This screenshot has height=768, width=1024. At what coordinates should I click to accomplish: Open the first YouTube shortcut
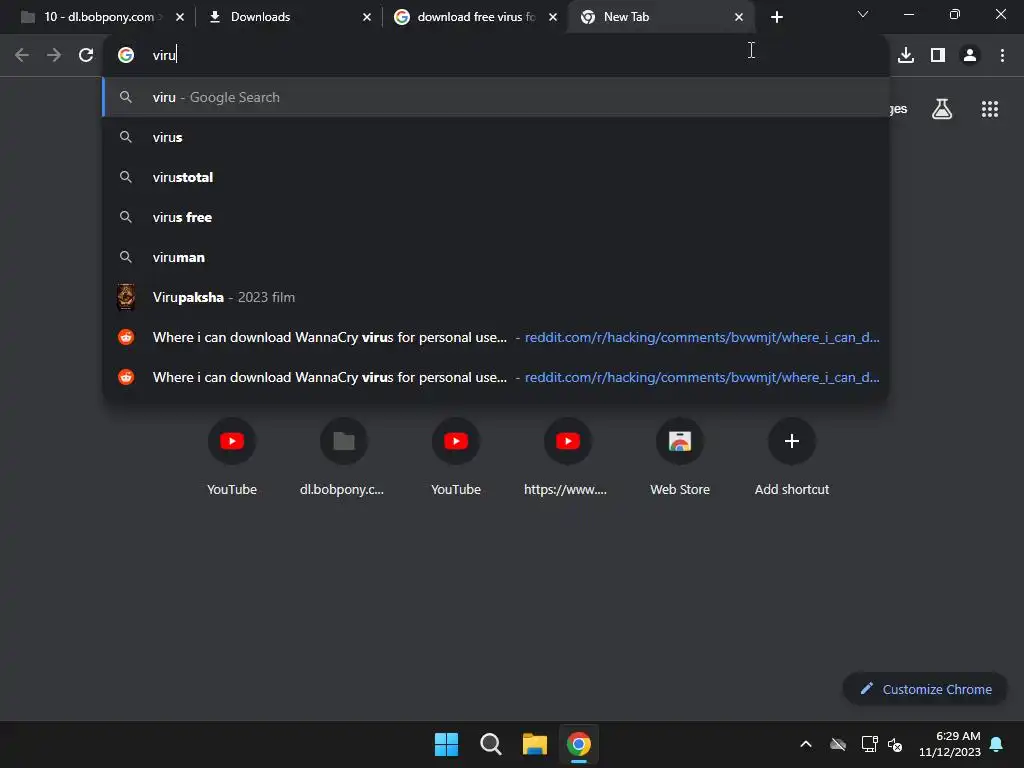[232, 457]
